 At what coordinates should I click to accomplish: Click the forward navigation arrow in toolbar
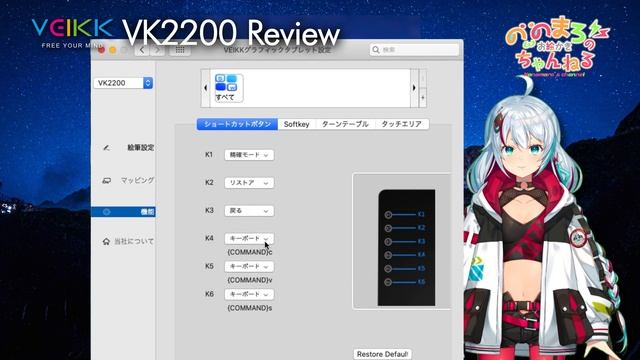[158, 50]
